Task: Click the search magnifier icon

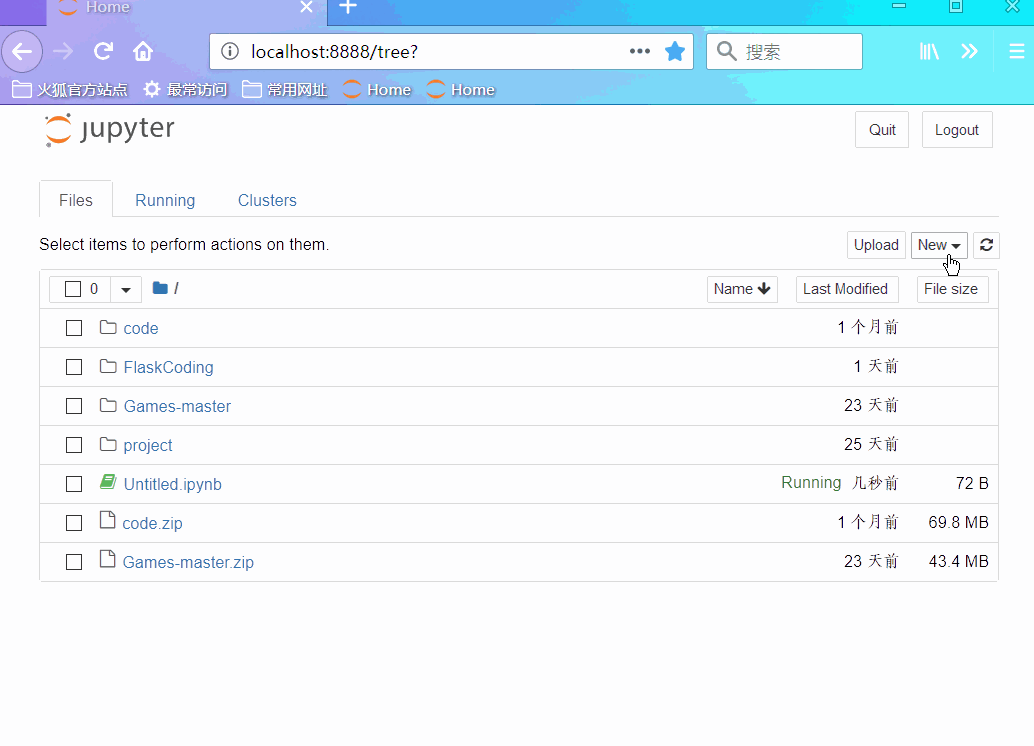Action: pyautogui.click(x=726, y=51)
